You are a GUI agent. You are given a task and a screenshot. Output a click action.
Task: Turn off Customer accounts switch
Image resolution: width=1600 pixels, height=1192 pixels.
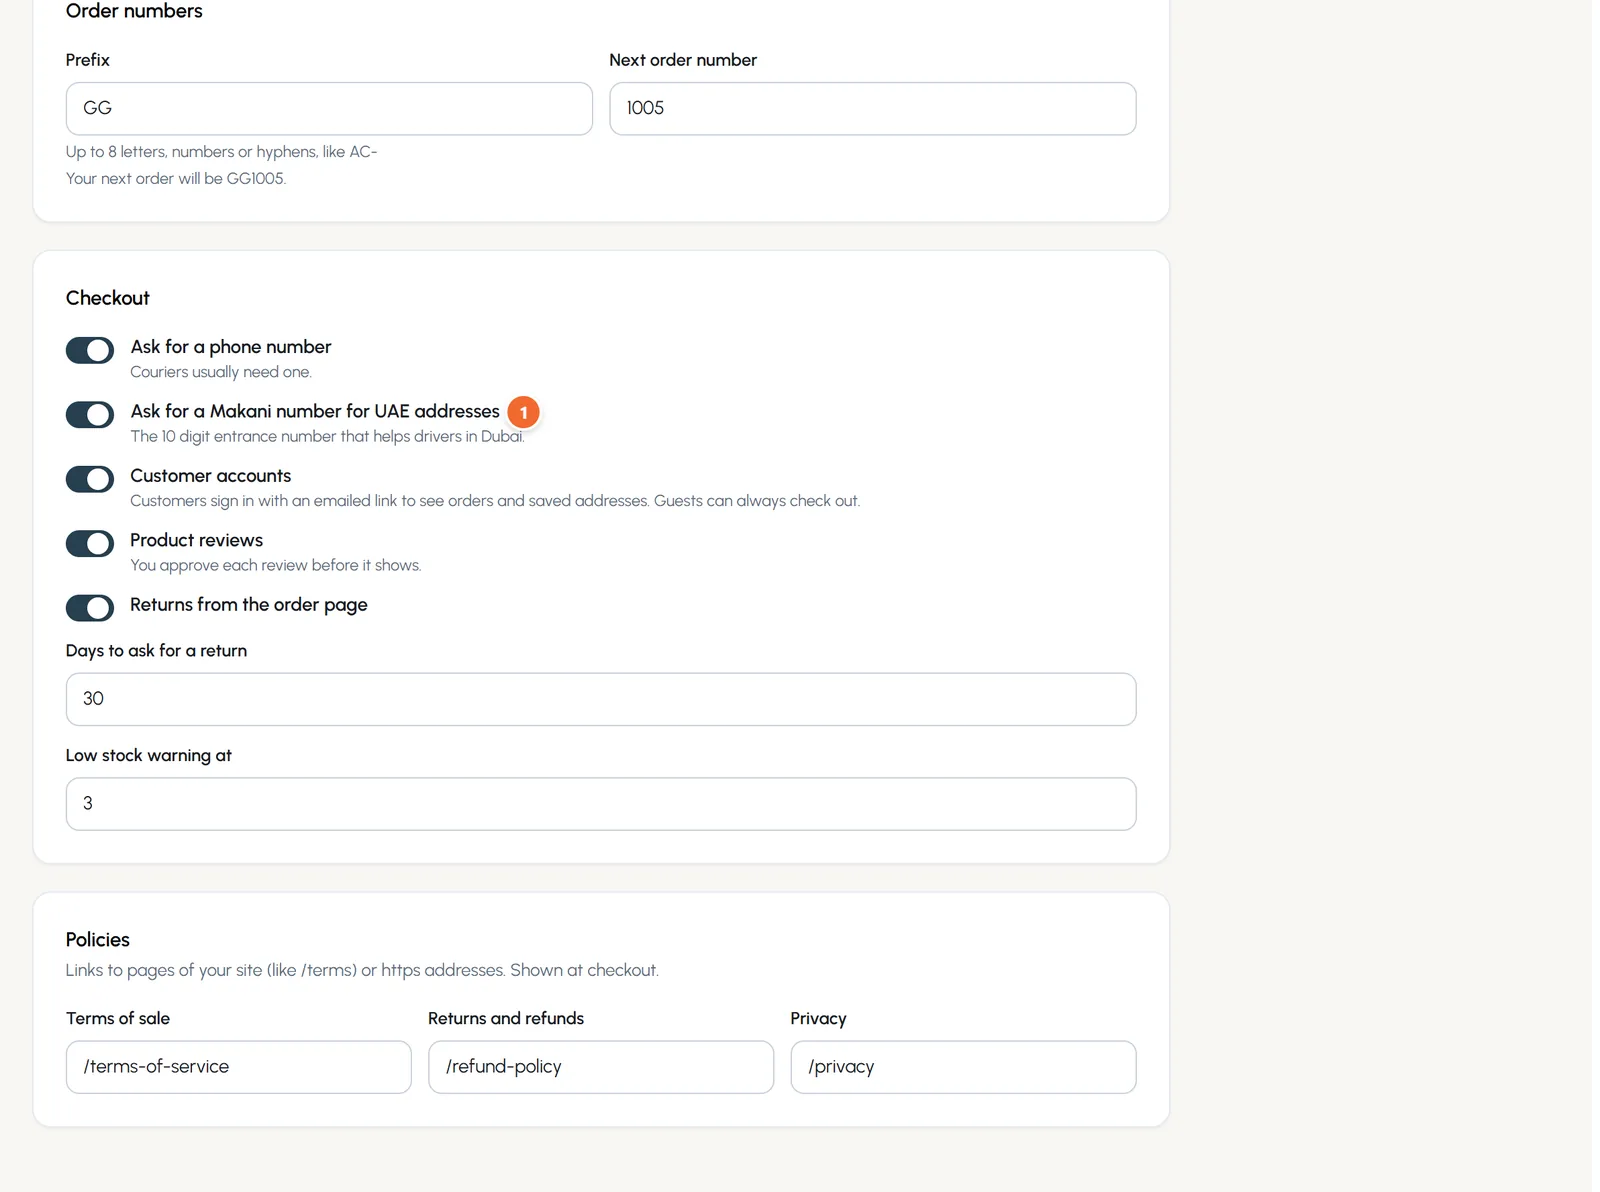click(90, 479)
